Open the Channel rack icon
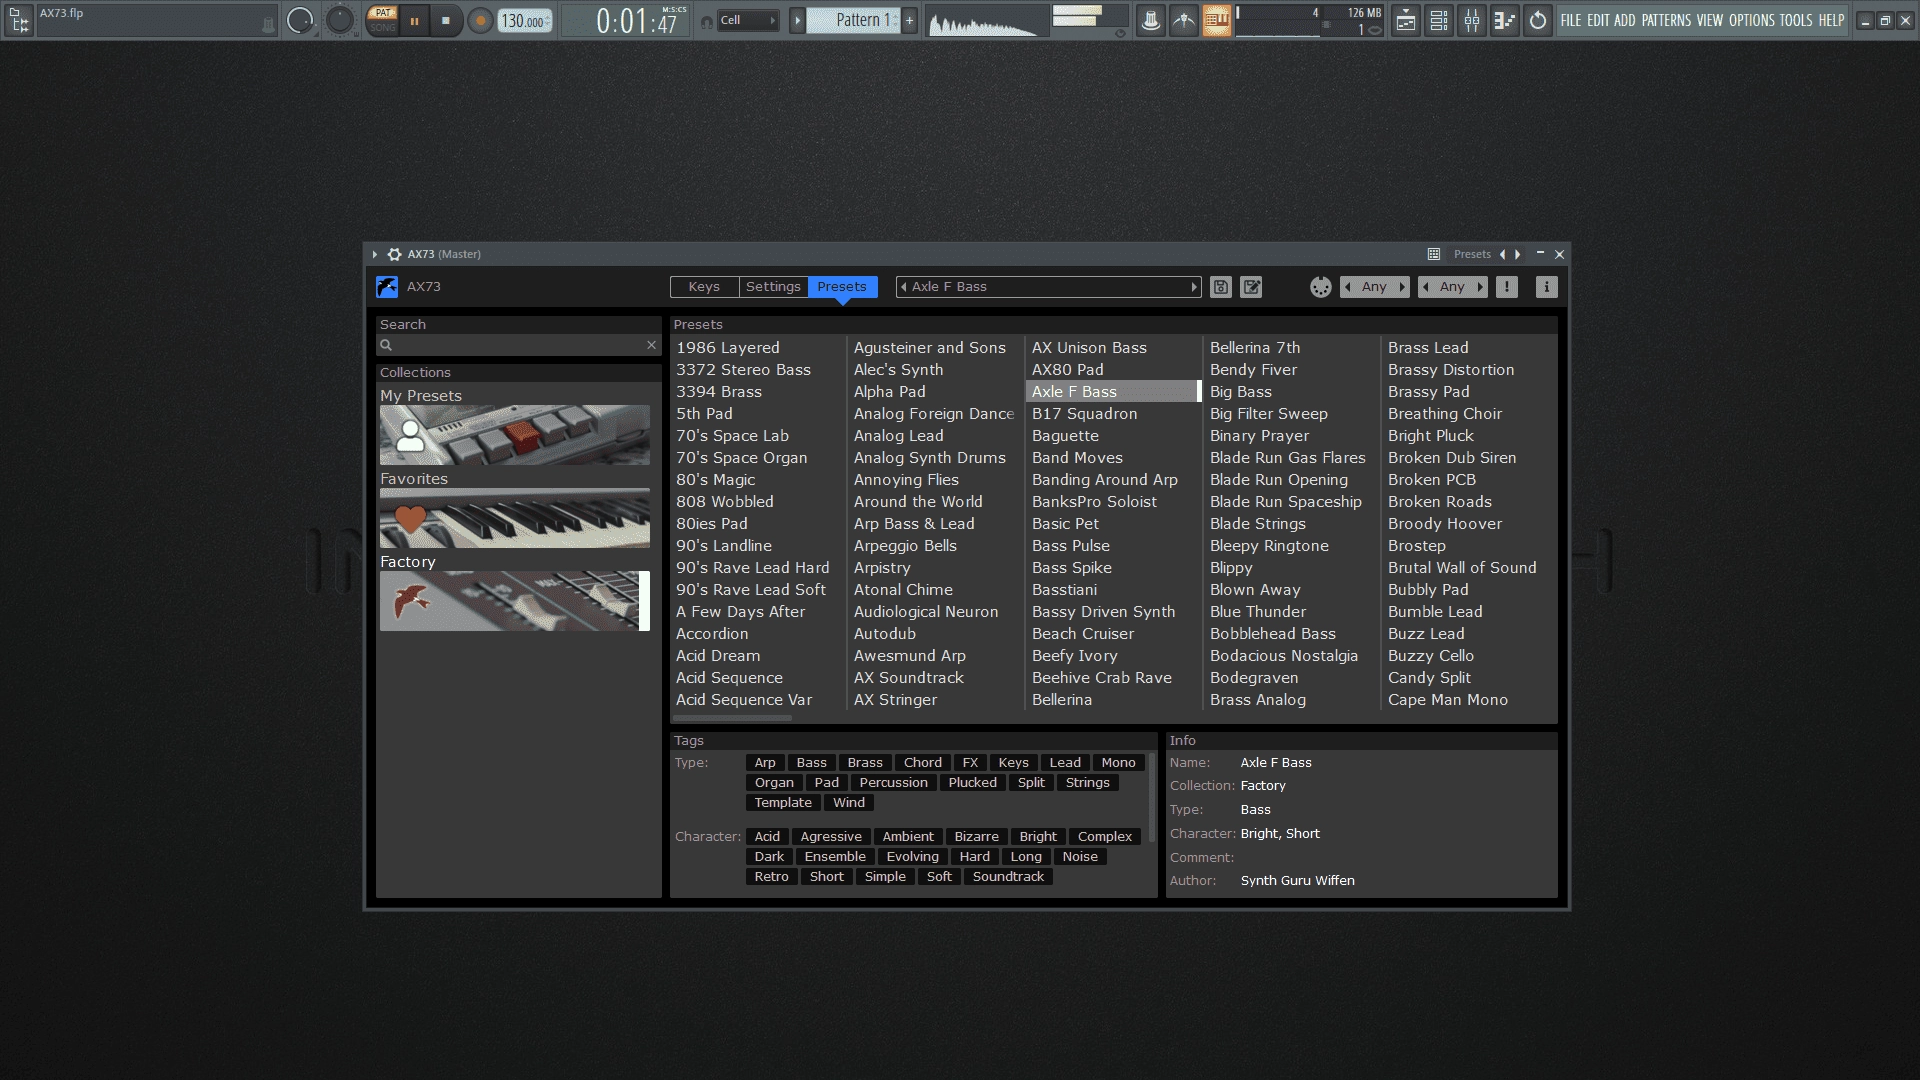1920x1080 pixels. coord(1439,20)
